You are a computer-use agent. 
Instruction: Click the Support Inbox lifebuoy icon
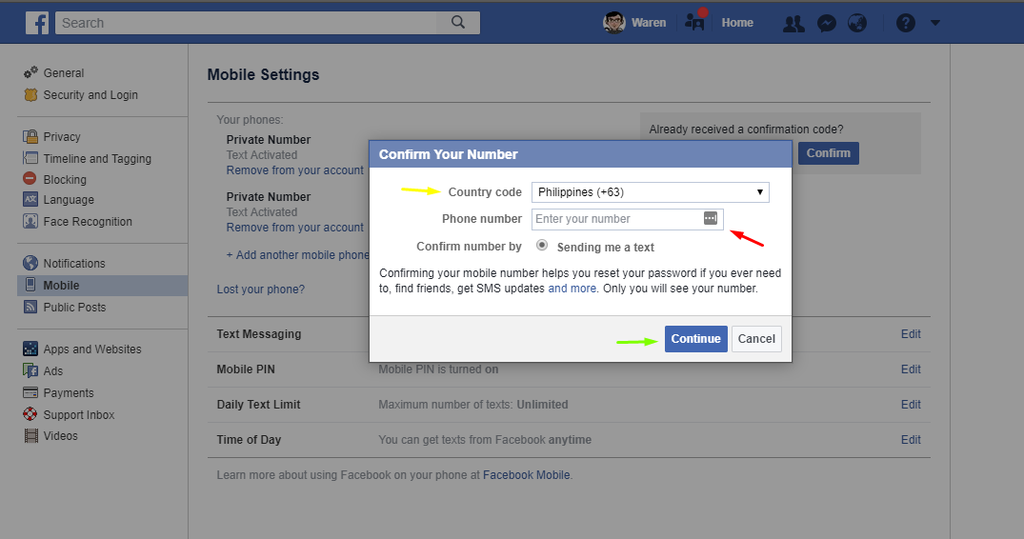click(x=31, y=414)
